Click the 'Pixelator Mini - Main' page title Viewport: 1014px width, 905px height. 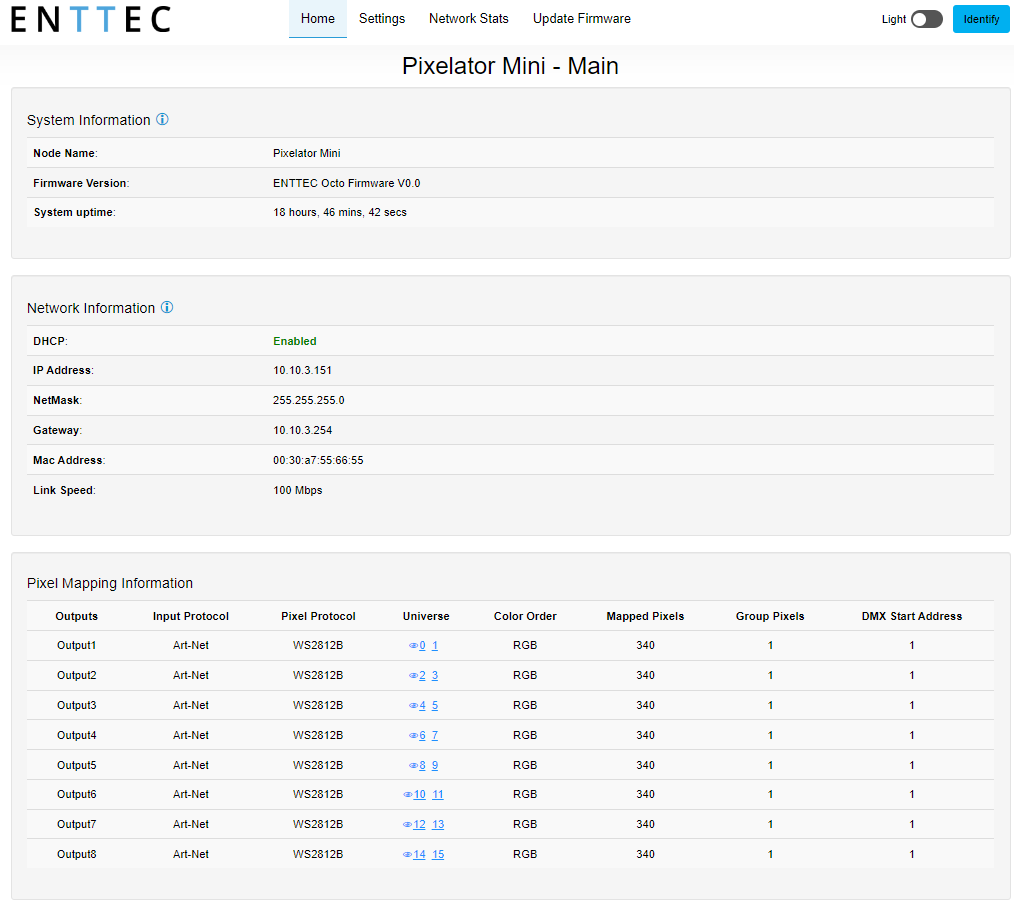[x=510, y=66]
